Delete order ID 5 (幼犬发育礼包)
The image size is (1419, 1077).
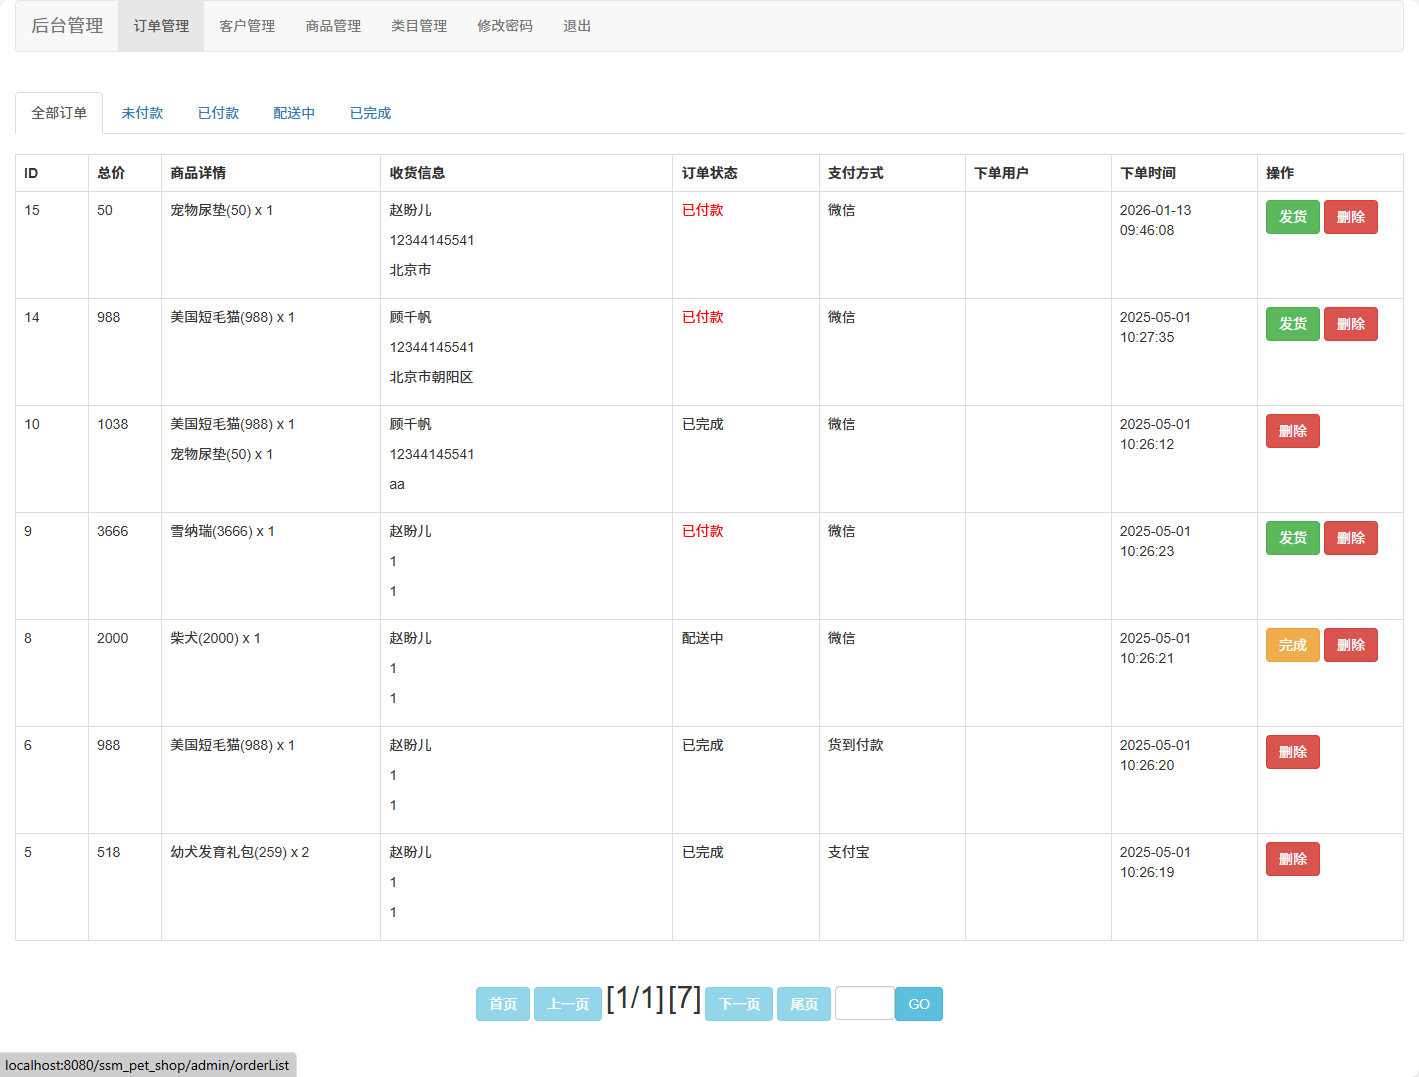point(1292,859)
